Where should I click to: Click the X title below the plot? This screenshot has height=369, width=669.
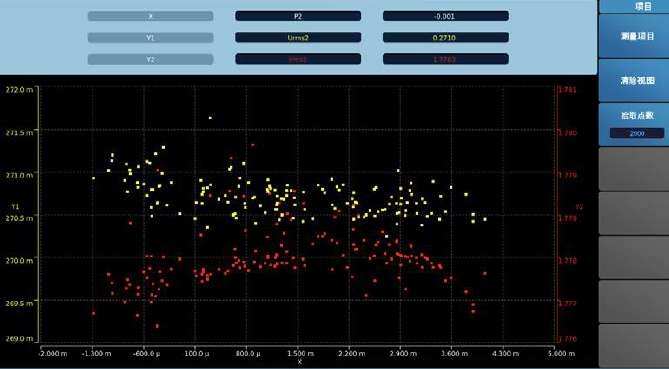click(300, 362)
